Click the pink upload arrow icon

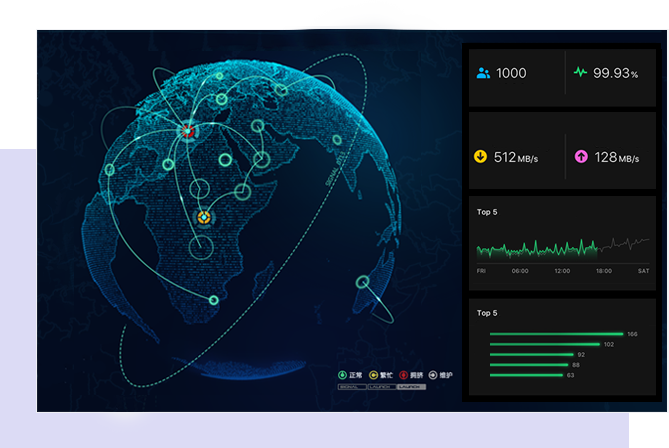click(x=579, y=157)
